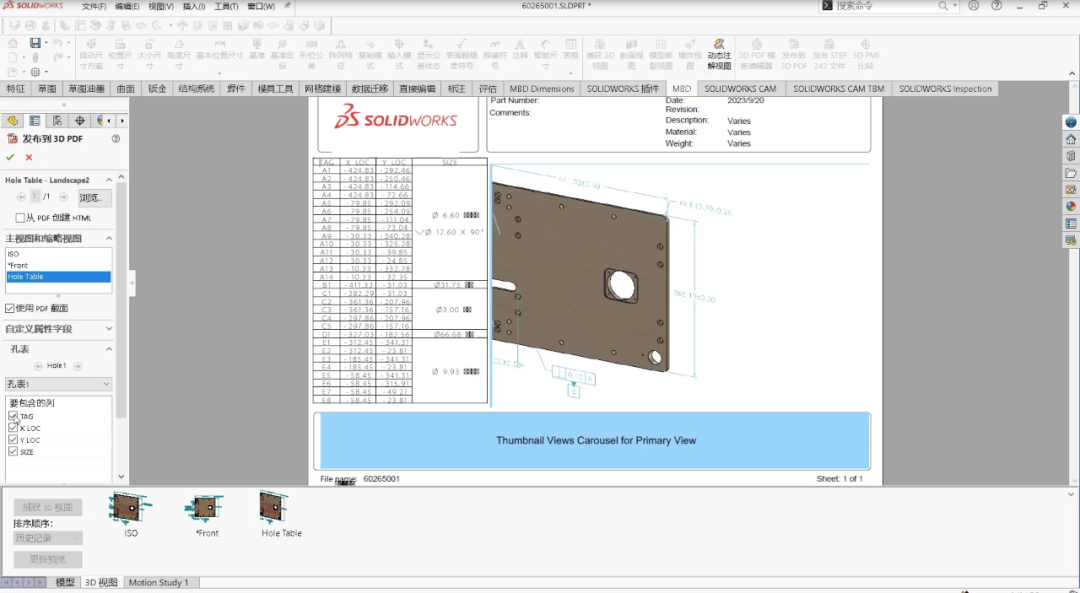The width and height of the screenshot is (1080, 593).
Task: Click the save icon in the top toolbar
Action: (35, 43)
